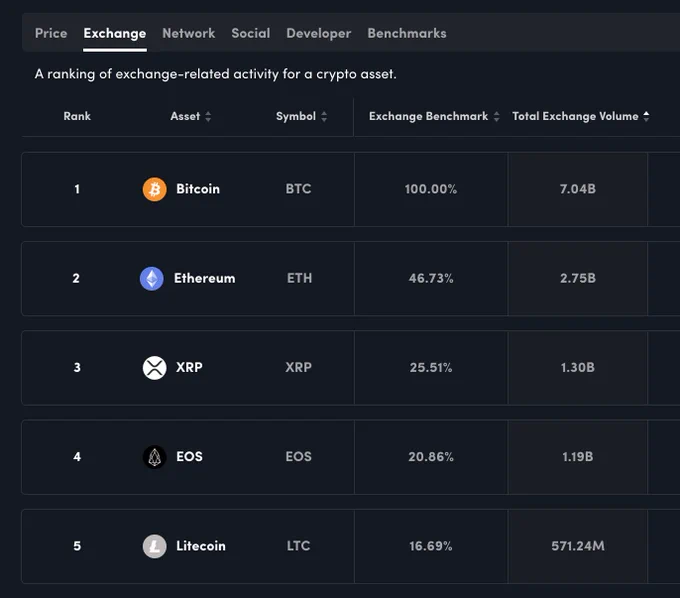The image size is (680, 598).
Task: Open the Litecoin asset name link
Action: (x=201, y=546)
